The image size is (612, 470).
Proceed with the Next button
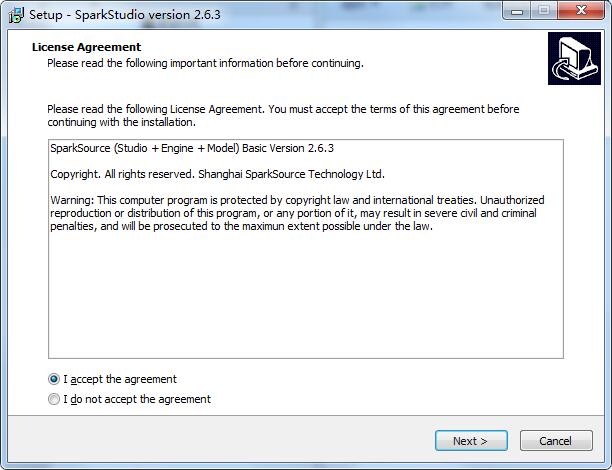(x=470, y=441)
